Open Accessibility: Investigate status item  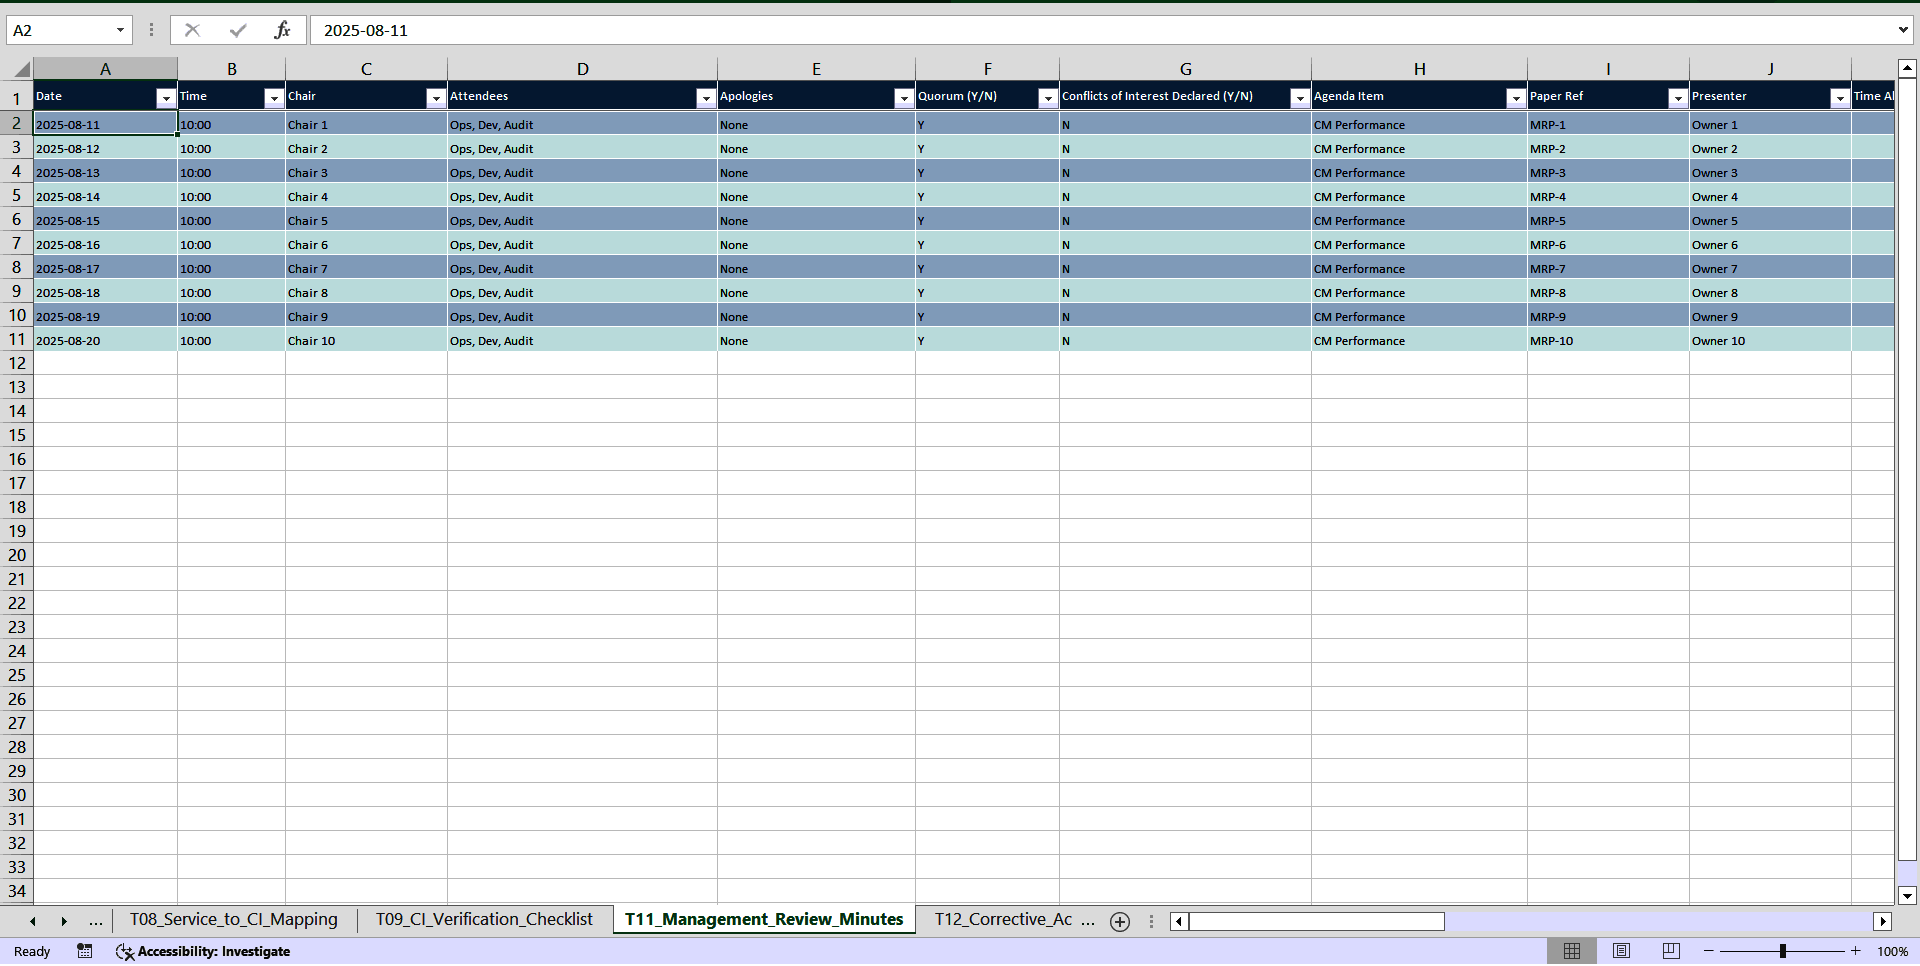coord(203,951)
